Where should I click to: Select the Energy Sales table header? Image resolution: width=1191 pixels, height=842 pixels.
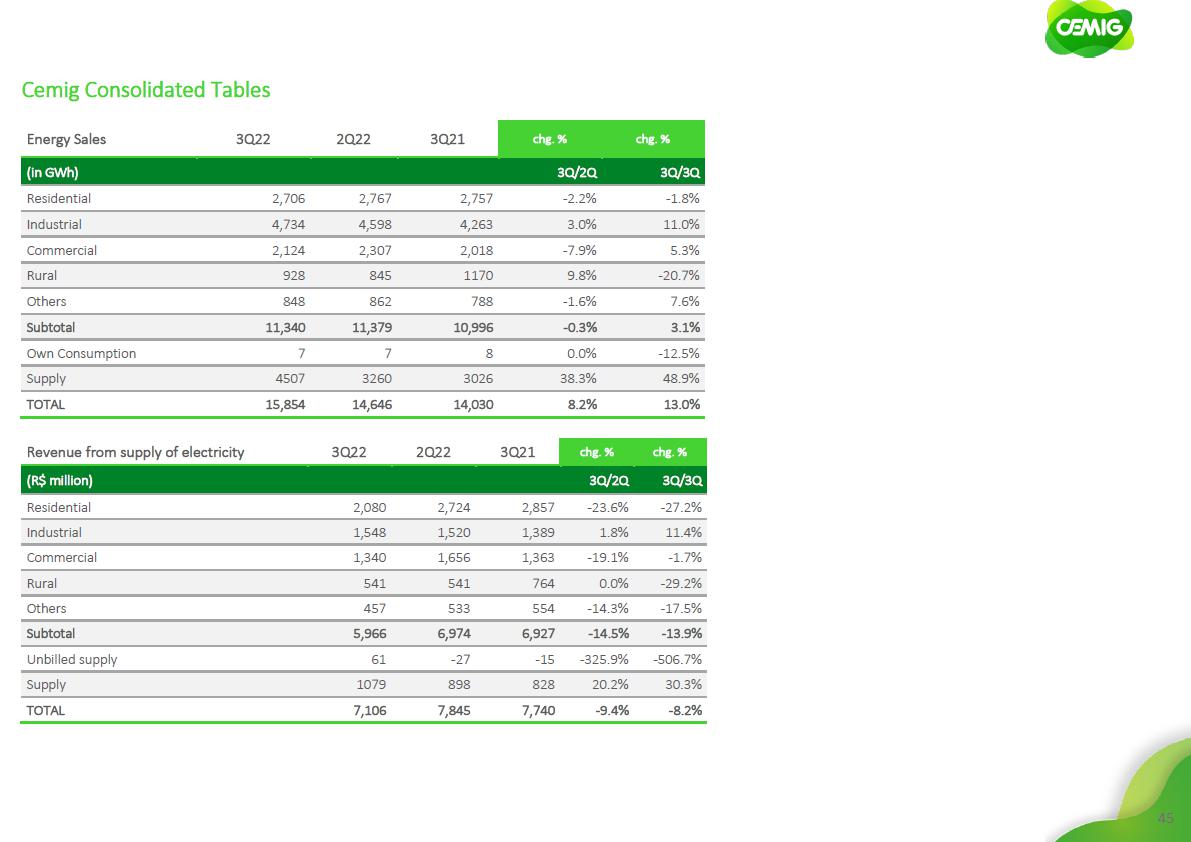pos(66,139)
